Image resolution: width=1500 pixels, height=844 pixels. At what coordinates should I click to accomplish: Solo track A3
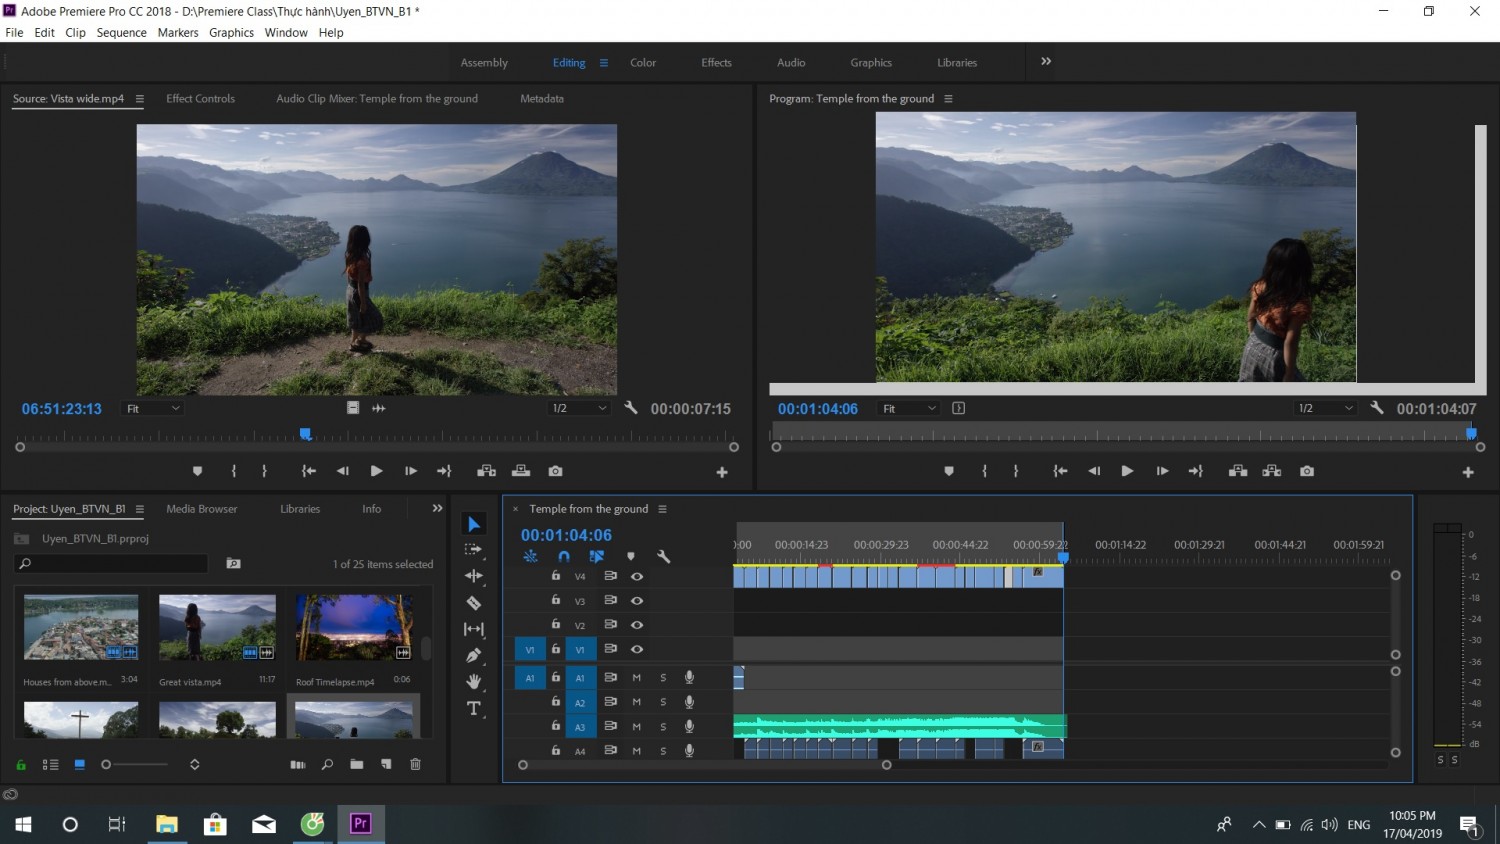click(x=663, y=727)
